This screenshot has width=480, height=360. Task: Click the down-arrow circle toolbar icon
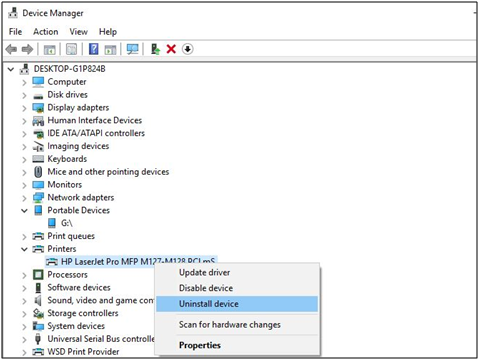point(188,49)
